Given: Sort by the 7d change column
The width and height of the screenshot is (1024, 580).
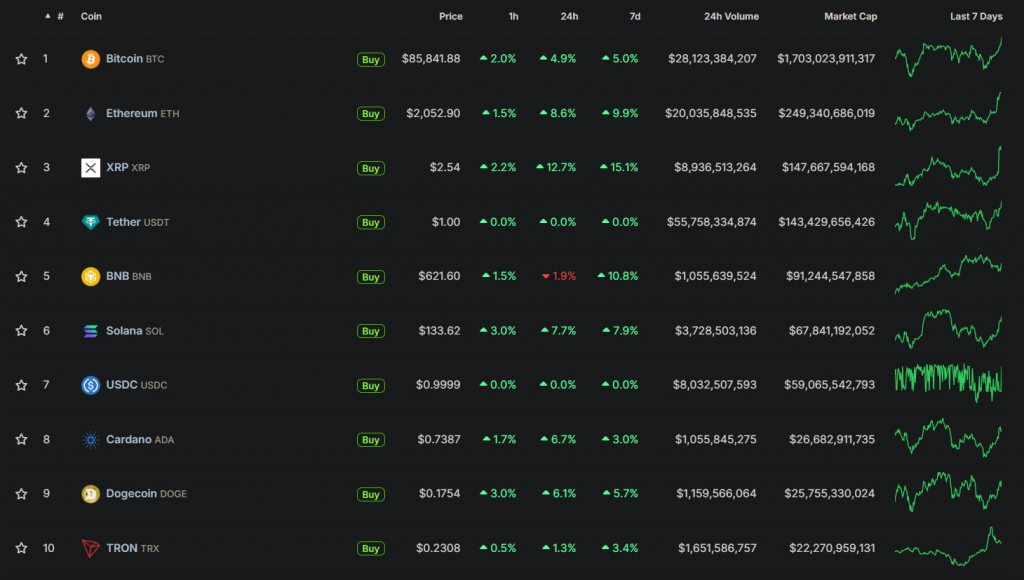Looking at the screenshot, I should click(x=635, y=16).
